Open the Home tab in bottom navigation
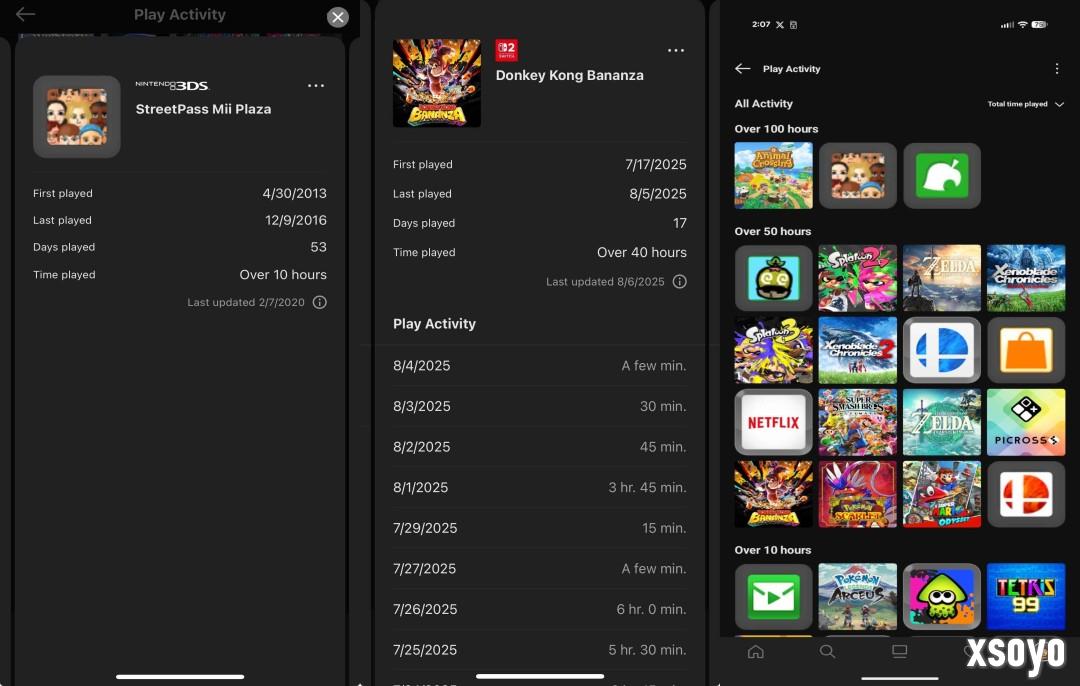This screenshot has height=686, width=1080. [756, 652]
